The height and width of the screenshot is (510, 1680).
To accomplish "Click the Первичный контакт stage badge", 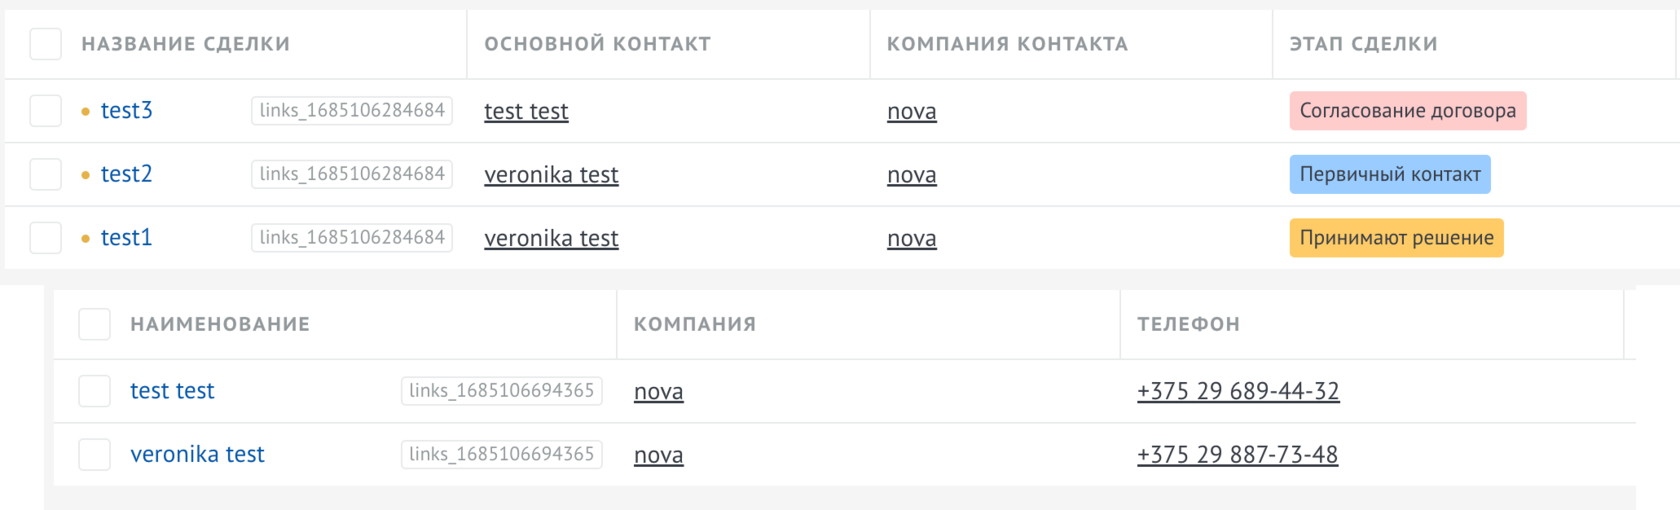I will [x=1390, y=174].
